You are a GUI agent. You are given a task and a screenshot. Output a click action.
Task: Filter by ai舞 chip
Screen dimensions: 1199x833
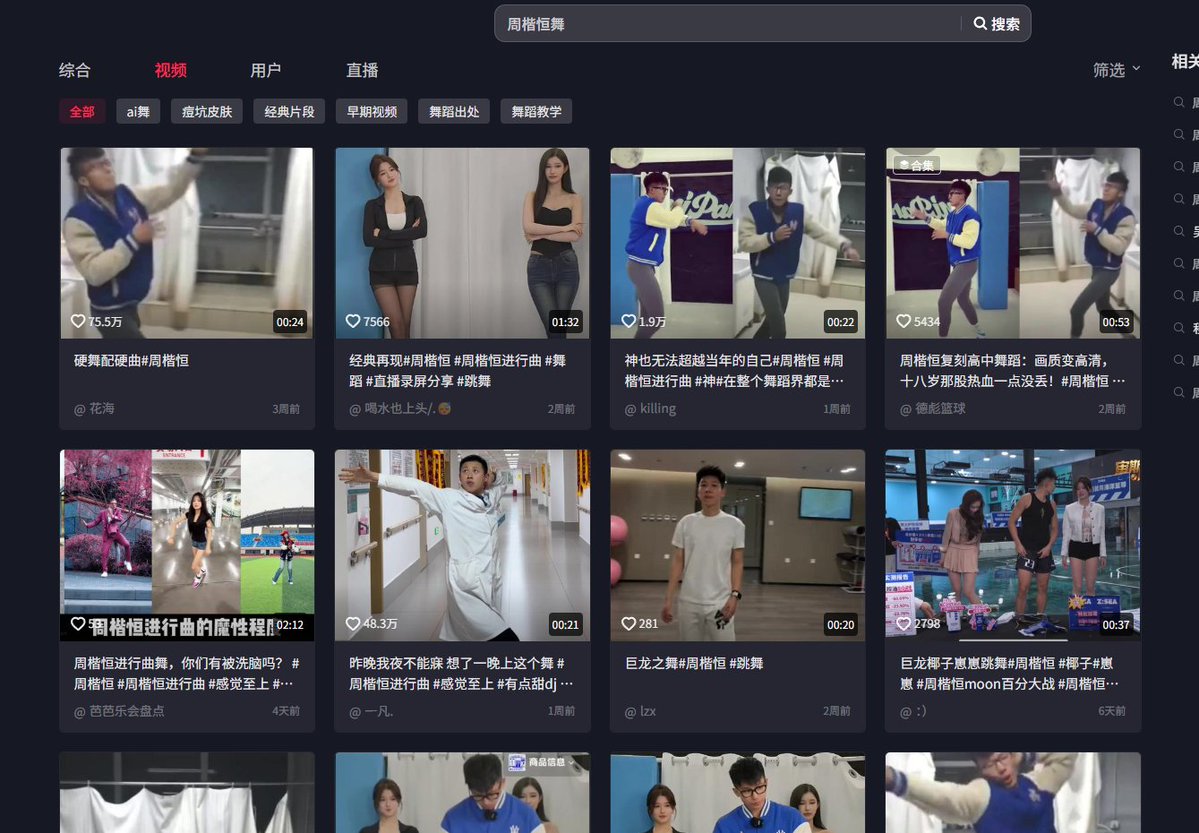click(138, 112)
